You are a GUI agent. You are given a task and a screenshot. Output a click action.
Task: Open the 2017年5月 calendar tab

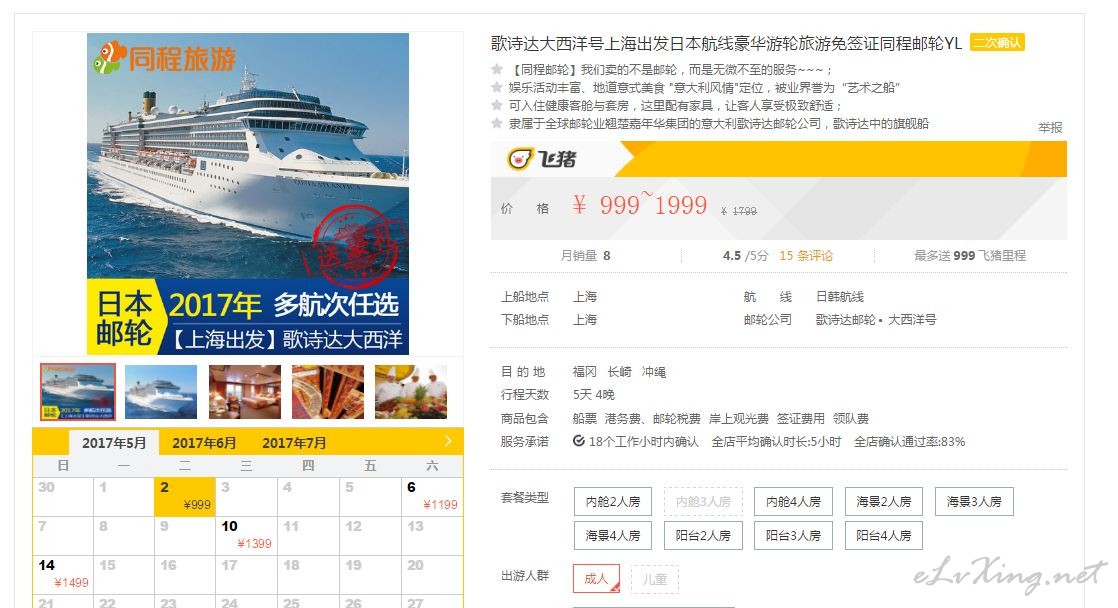(x=114, y=443)
